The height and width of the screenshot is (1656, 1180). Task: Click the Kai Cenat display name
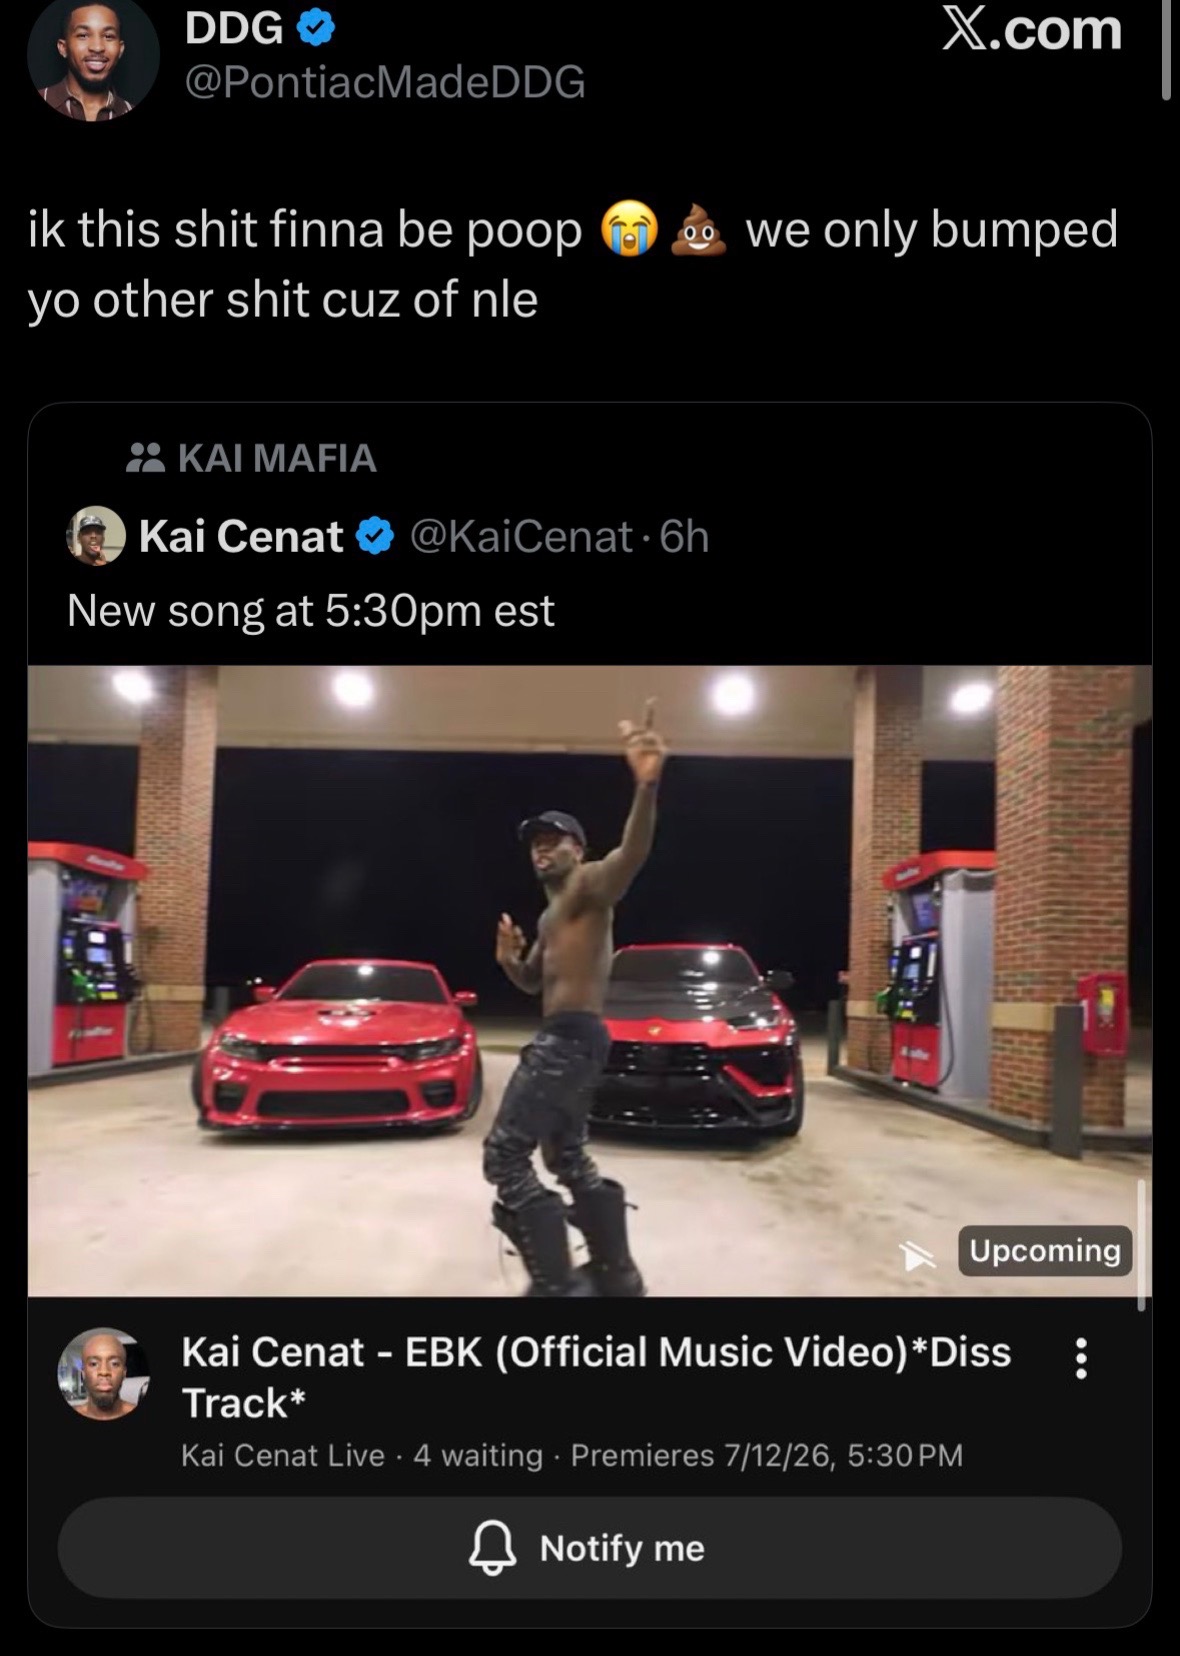coord(241,537)
